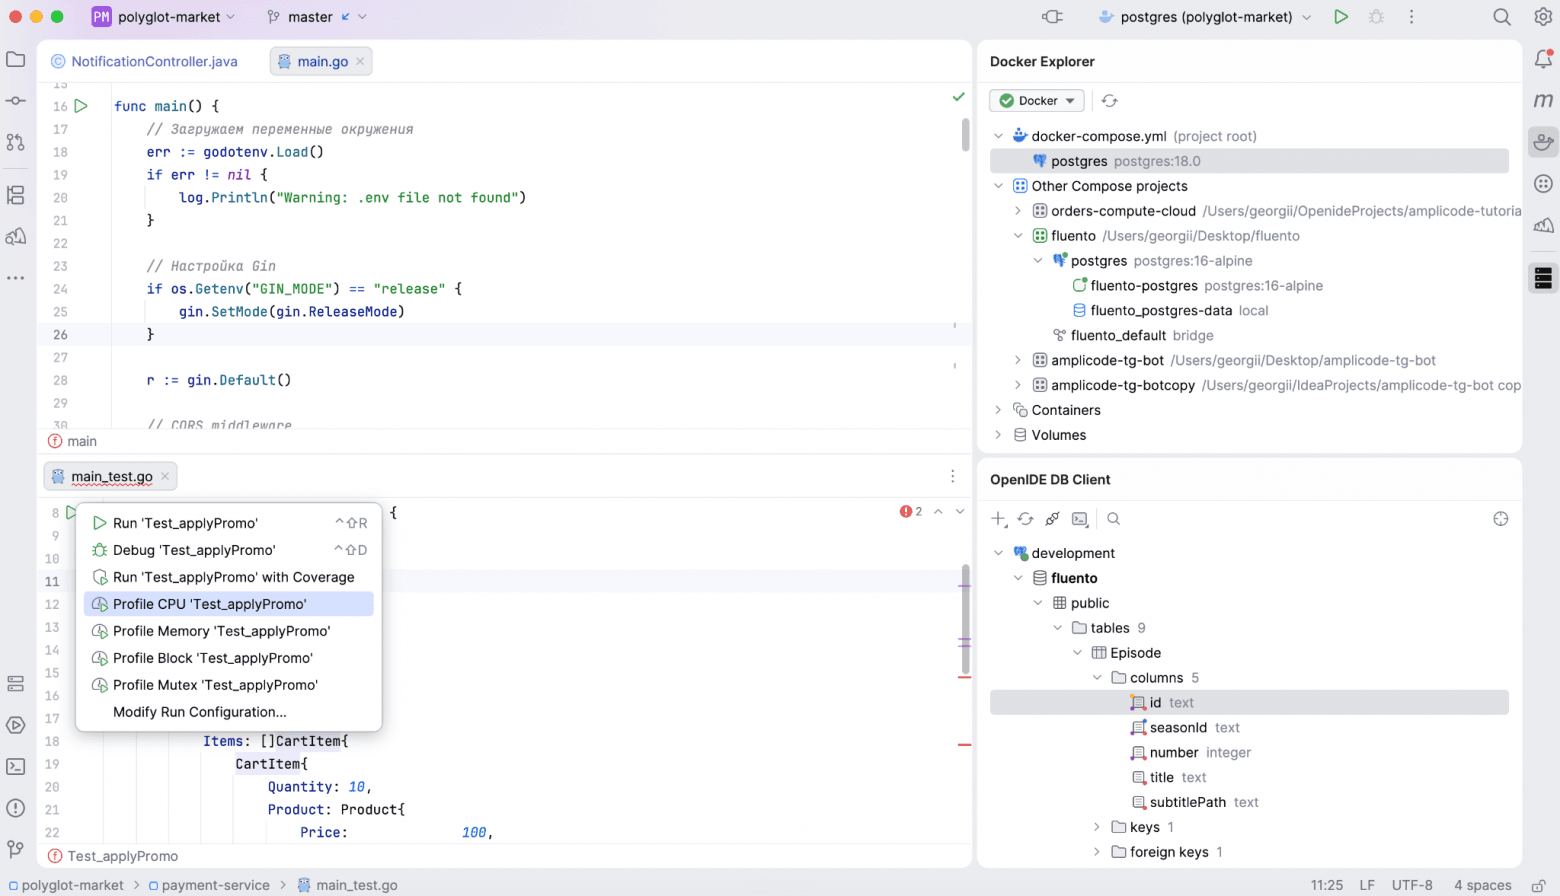This screenshot has height=896, width=1560.
Task: Open the Notifications bell icon
Action: (1543, 60)
